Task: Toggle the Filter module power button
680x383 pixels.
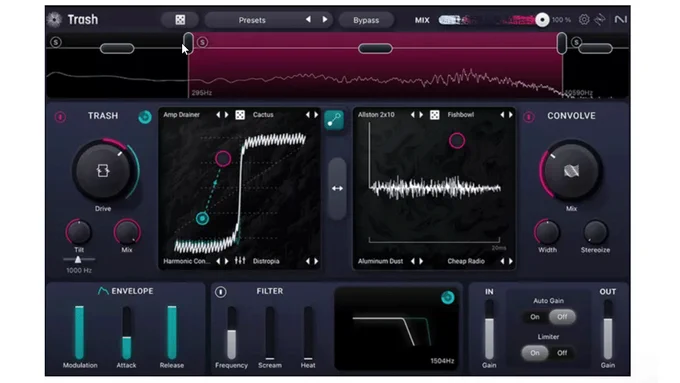Action: [x=220, y=292]
